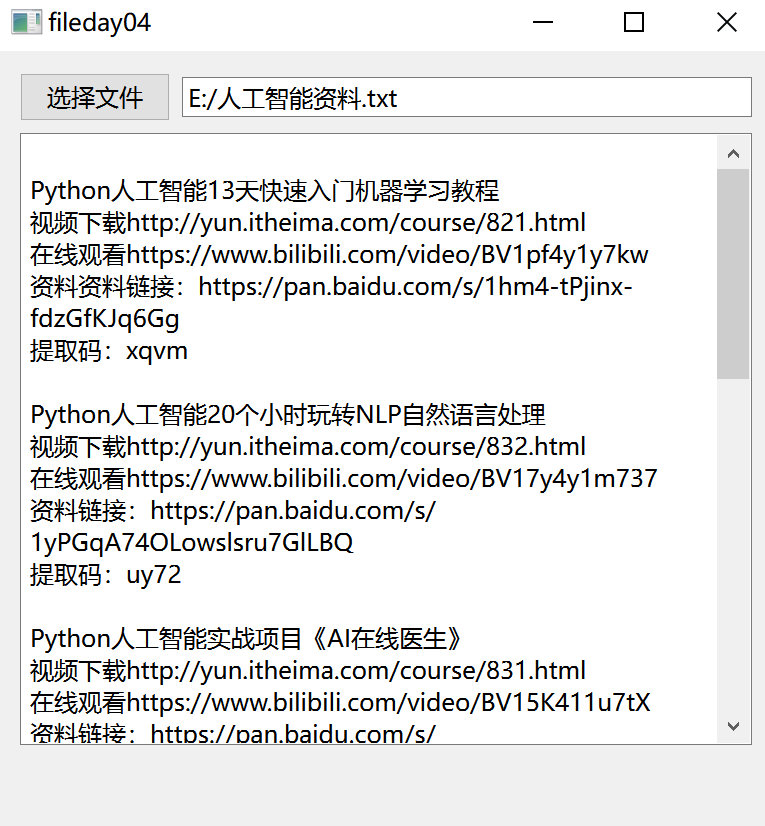Click the 资料资料链接 pan.baidu line
This screenshot has height=826, width=765.
331,287
